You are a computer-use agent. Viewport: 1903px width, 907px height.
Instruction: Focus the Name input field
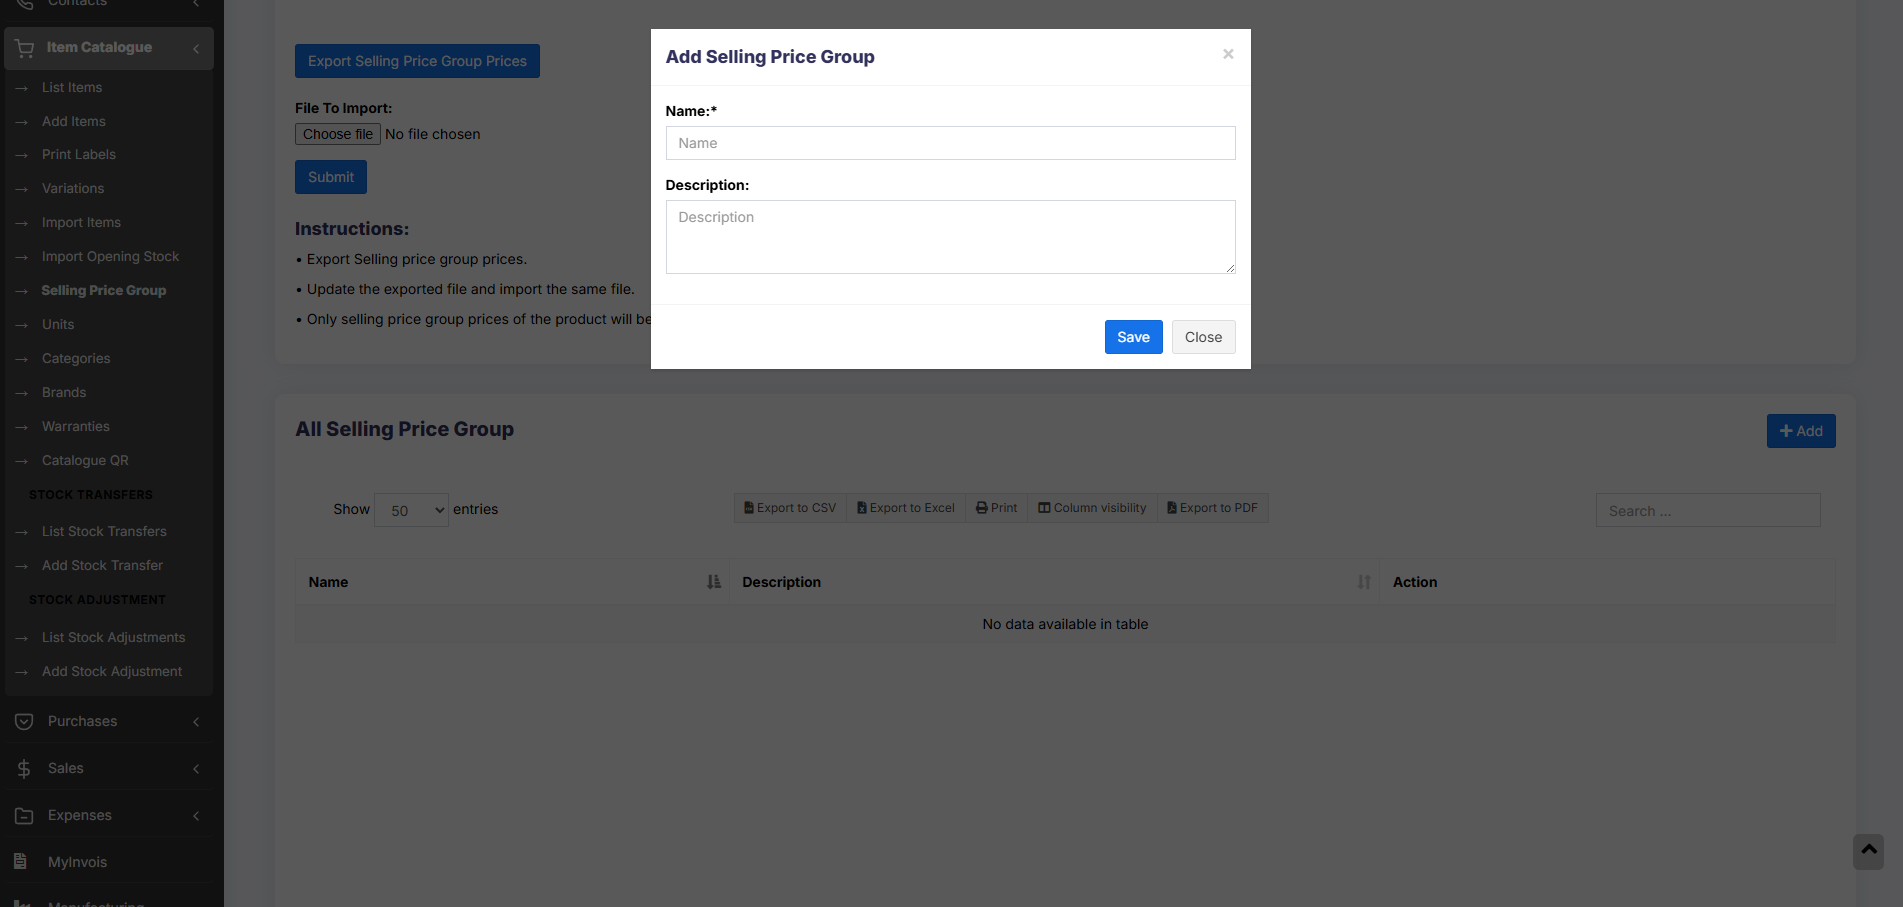click(950, 143)
